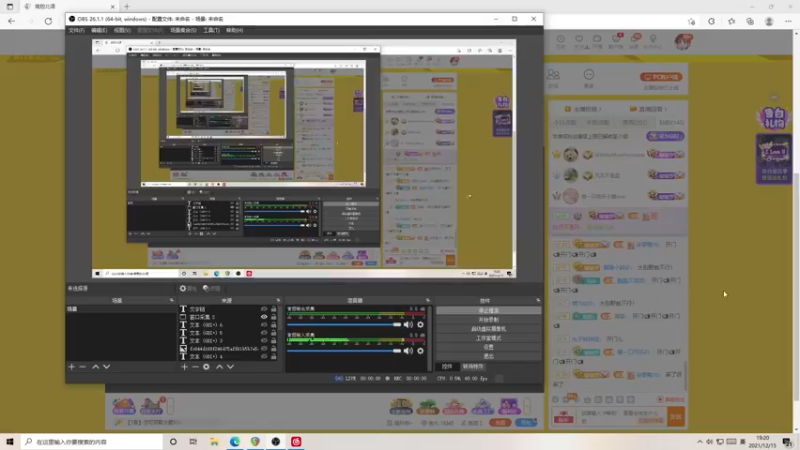Click the Start Recording button
The width and height of the screenshot is (800, 450).
click(x=488, y=319)
